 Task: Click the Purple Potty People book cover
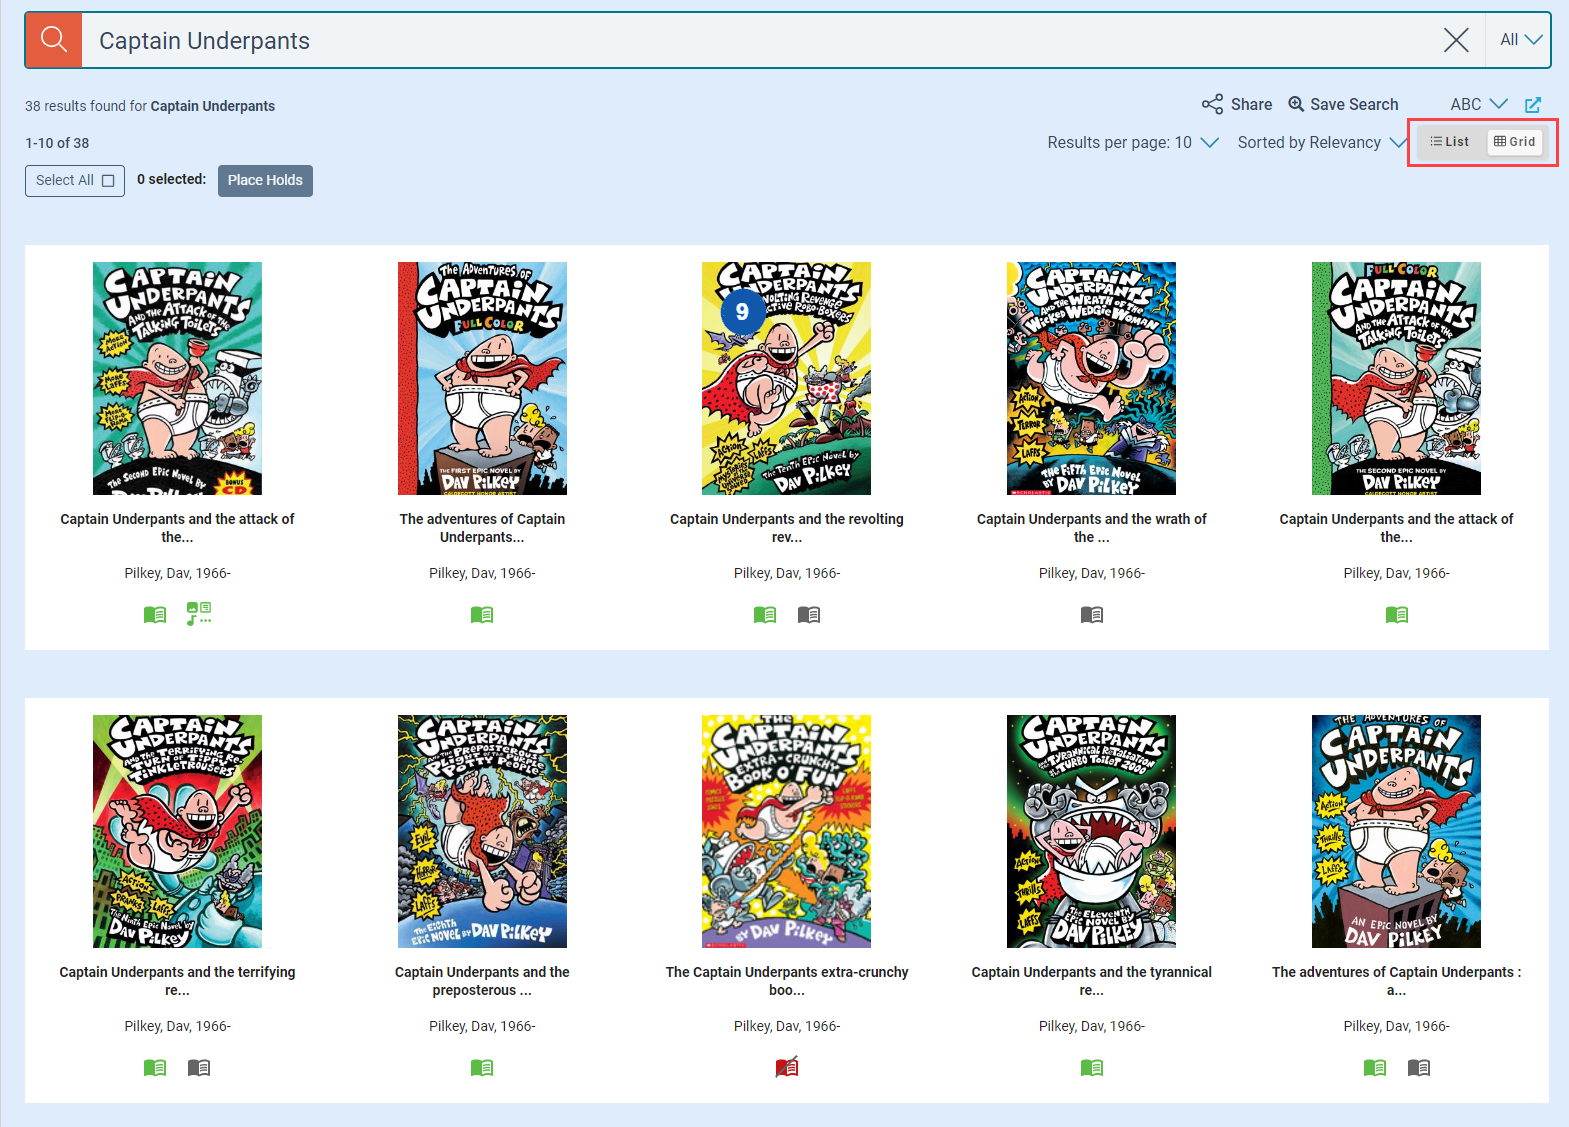click(x=482, y=831)
